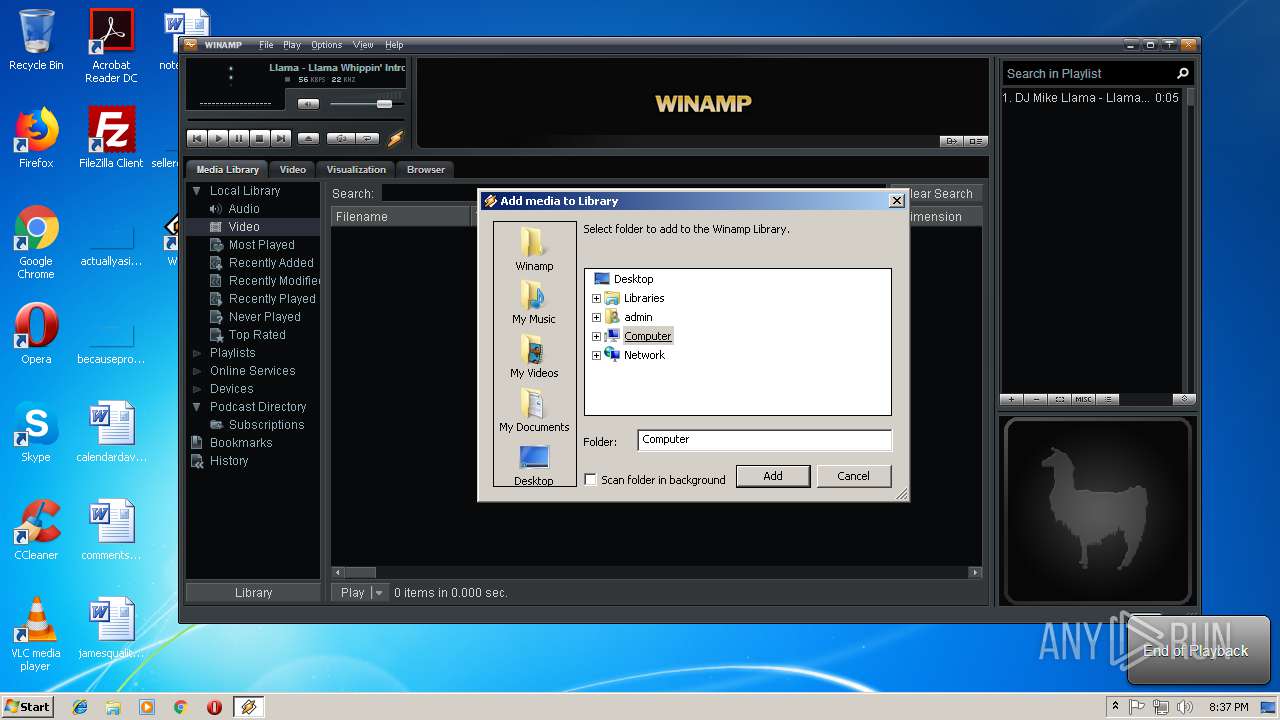Start playback with the Play button
Viewport: 1280px width, 720px height.
coord(218,139)
